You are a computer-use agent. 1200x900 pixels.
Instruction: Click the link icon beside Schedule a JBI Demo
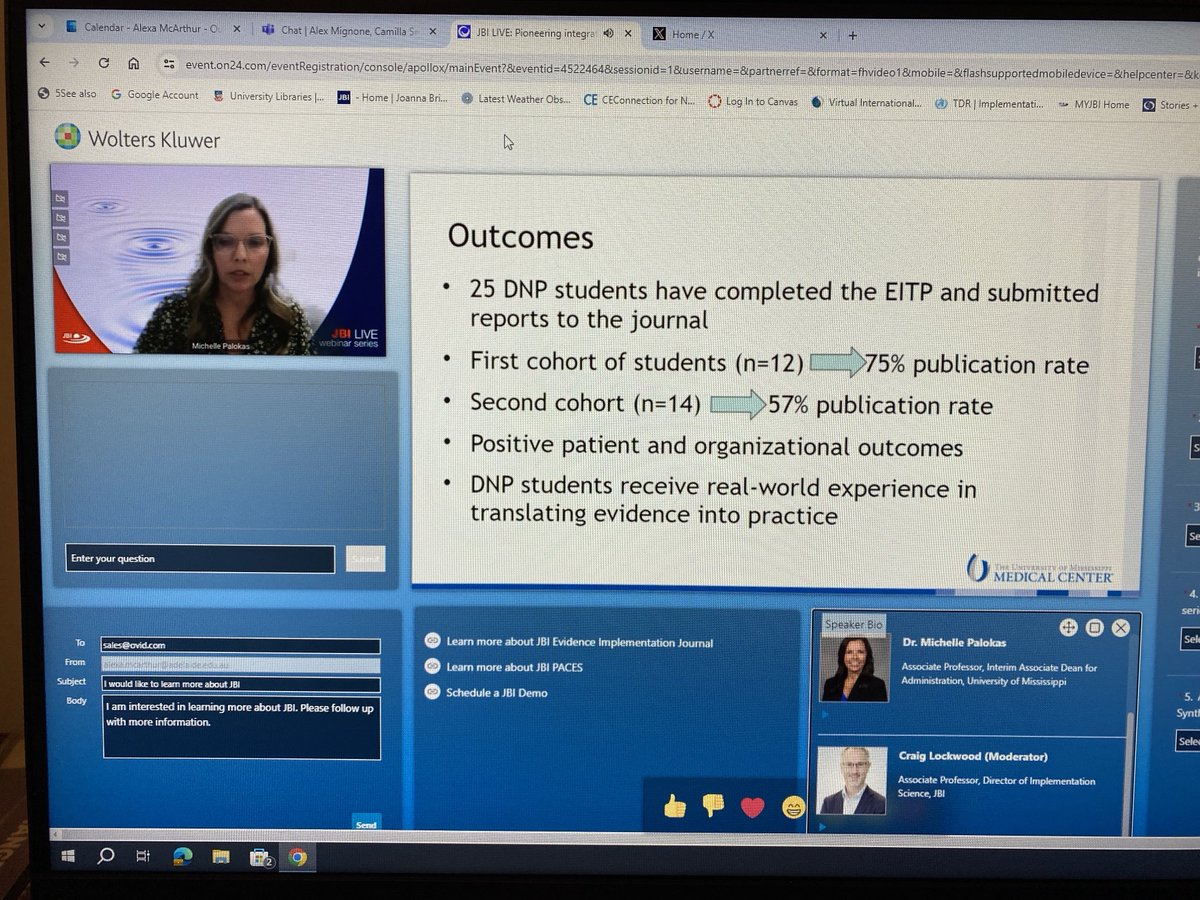tap(433, 692)
